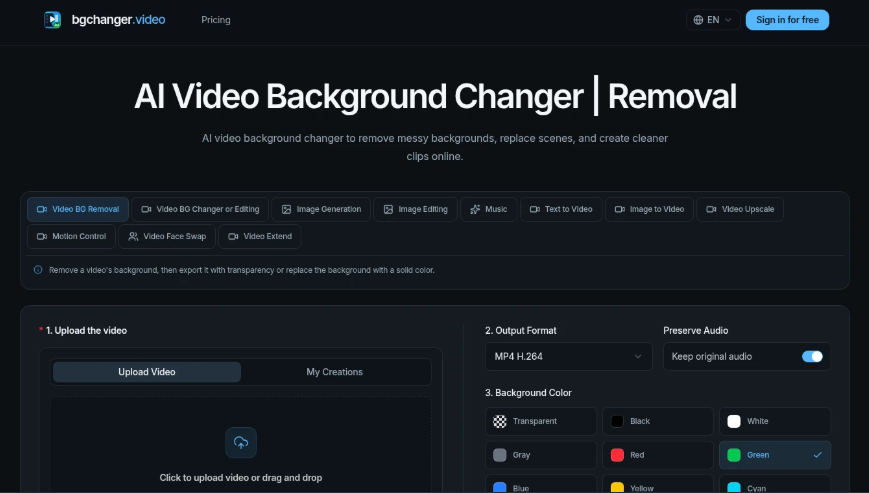Choose the Black background color
This screenshot has height=493, width=869.
658,422
